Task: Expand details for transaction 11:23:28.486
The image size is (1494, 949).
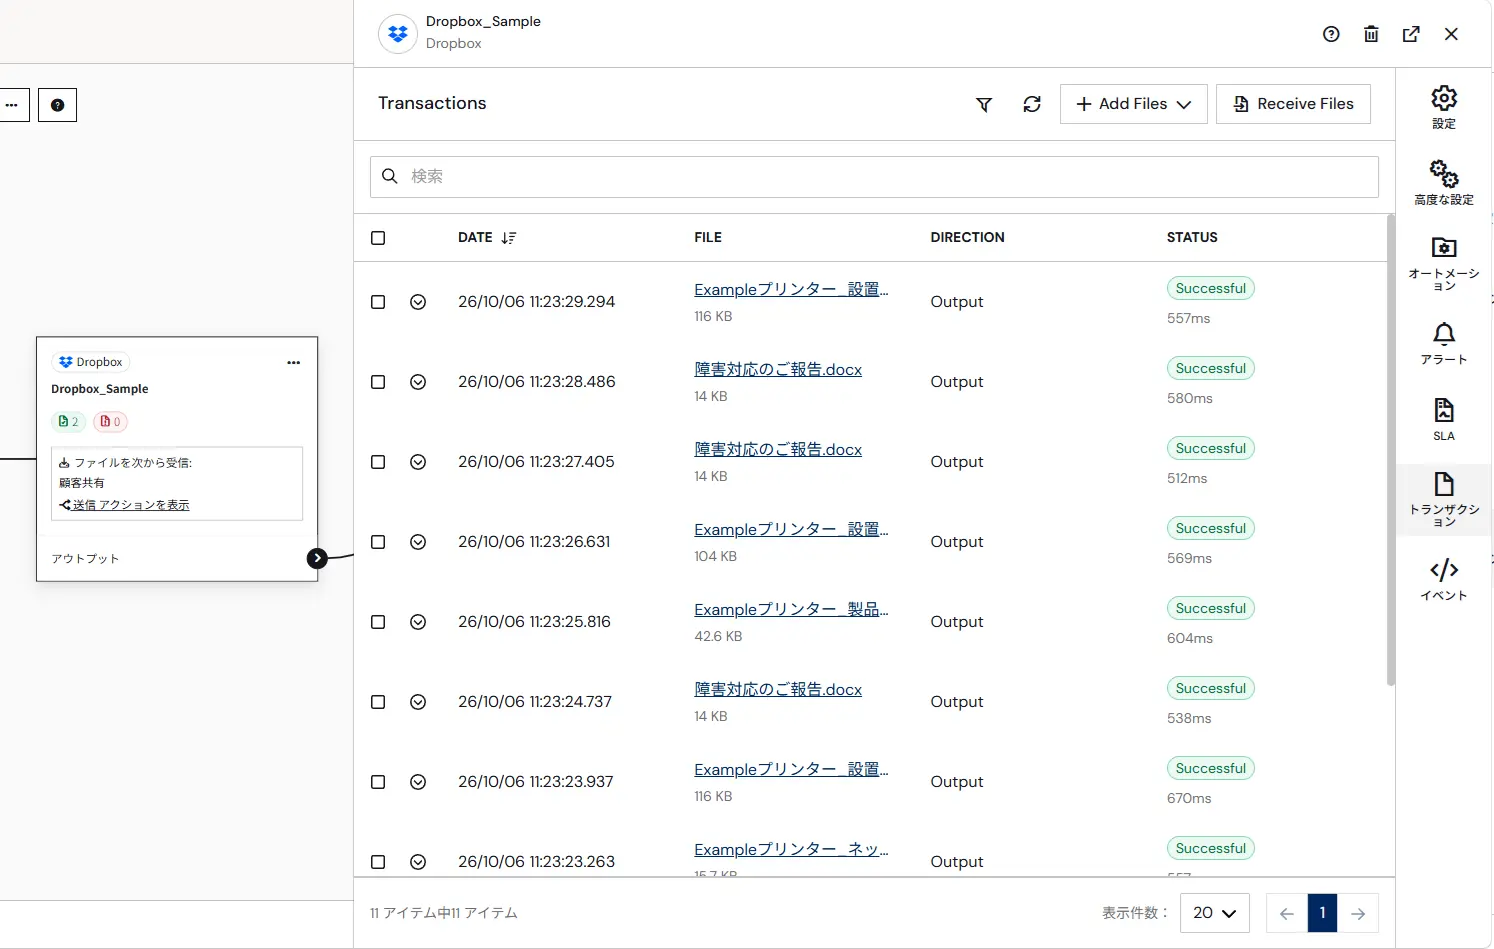Action: coord(418,382)
